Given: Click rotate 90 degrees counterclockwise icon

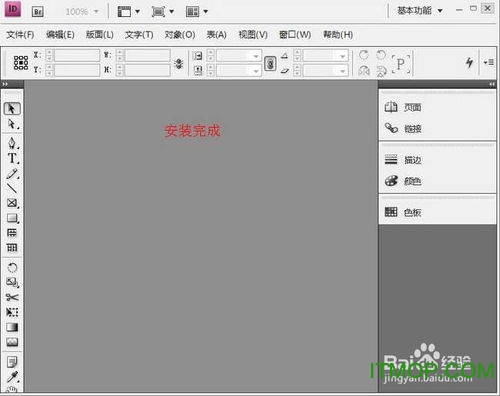Looking at the screenshot, I should tap(381, 55).
